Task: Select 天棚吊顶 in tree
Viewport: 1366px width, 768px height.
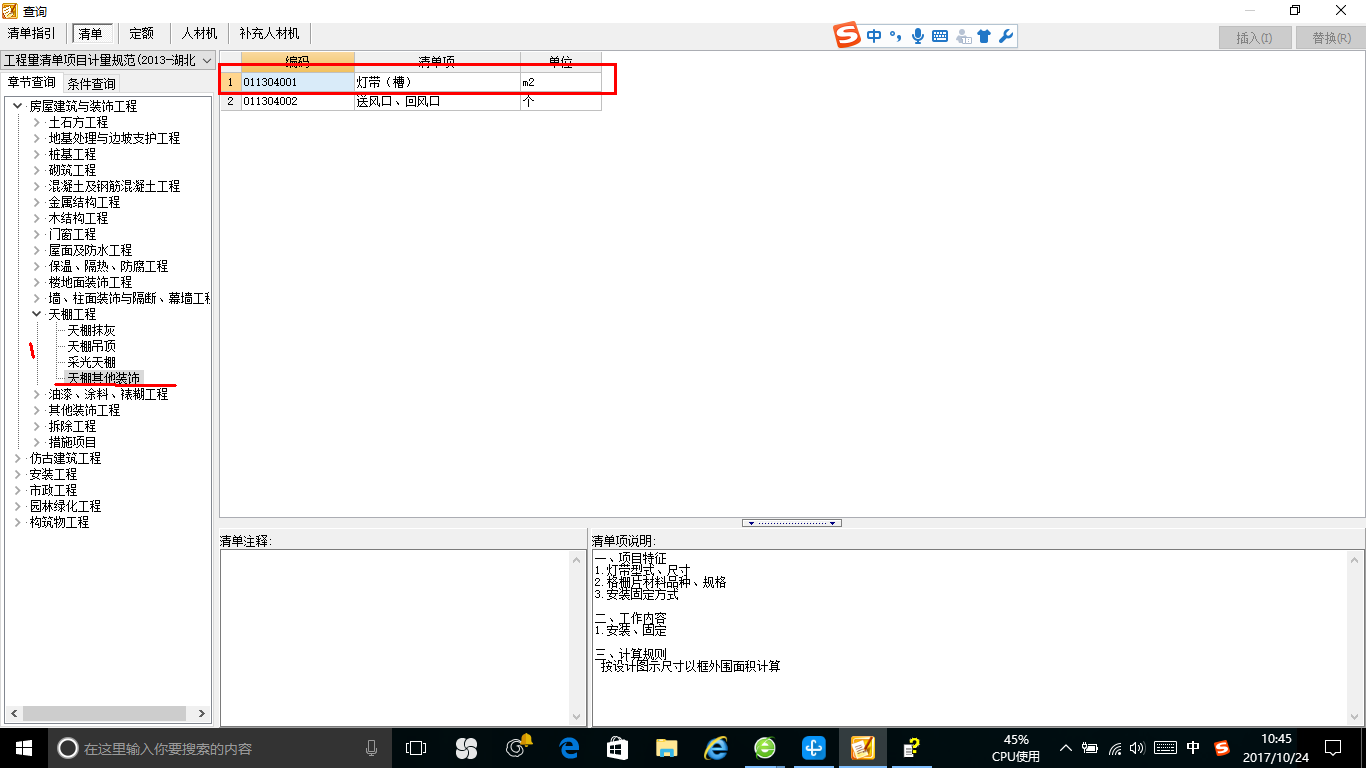Action: [x=92, y=346]
